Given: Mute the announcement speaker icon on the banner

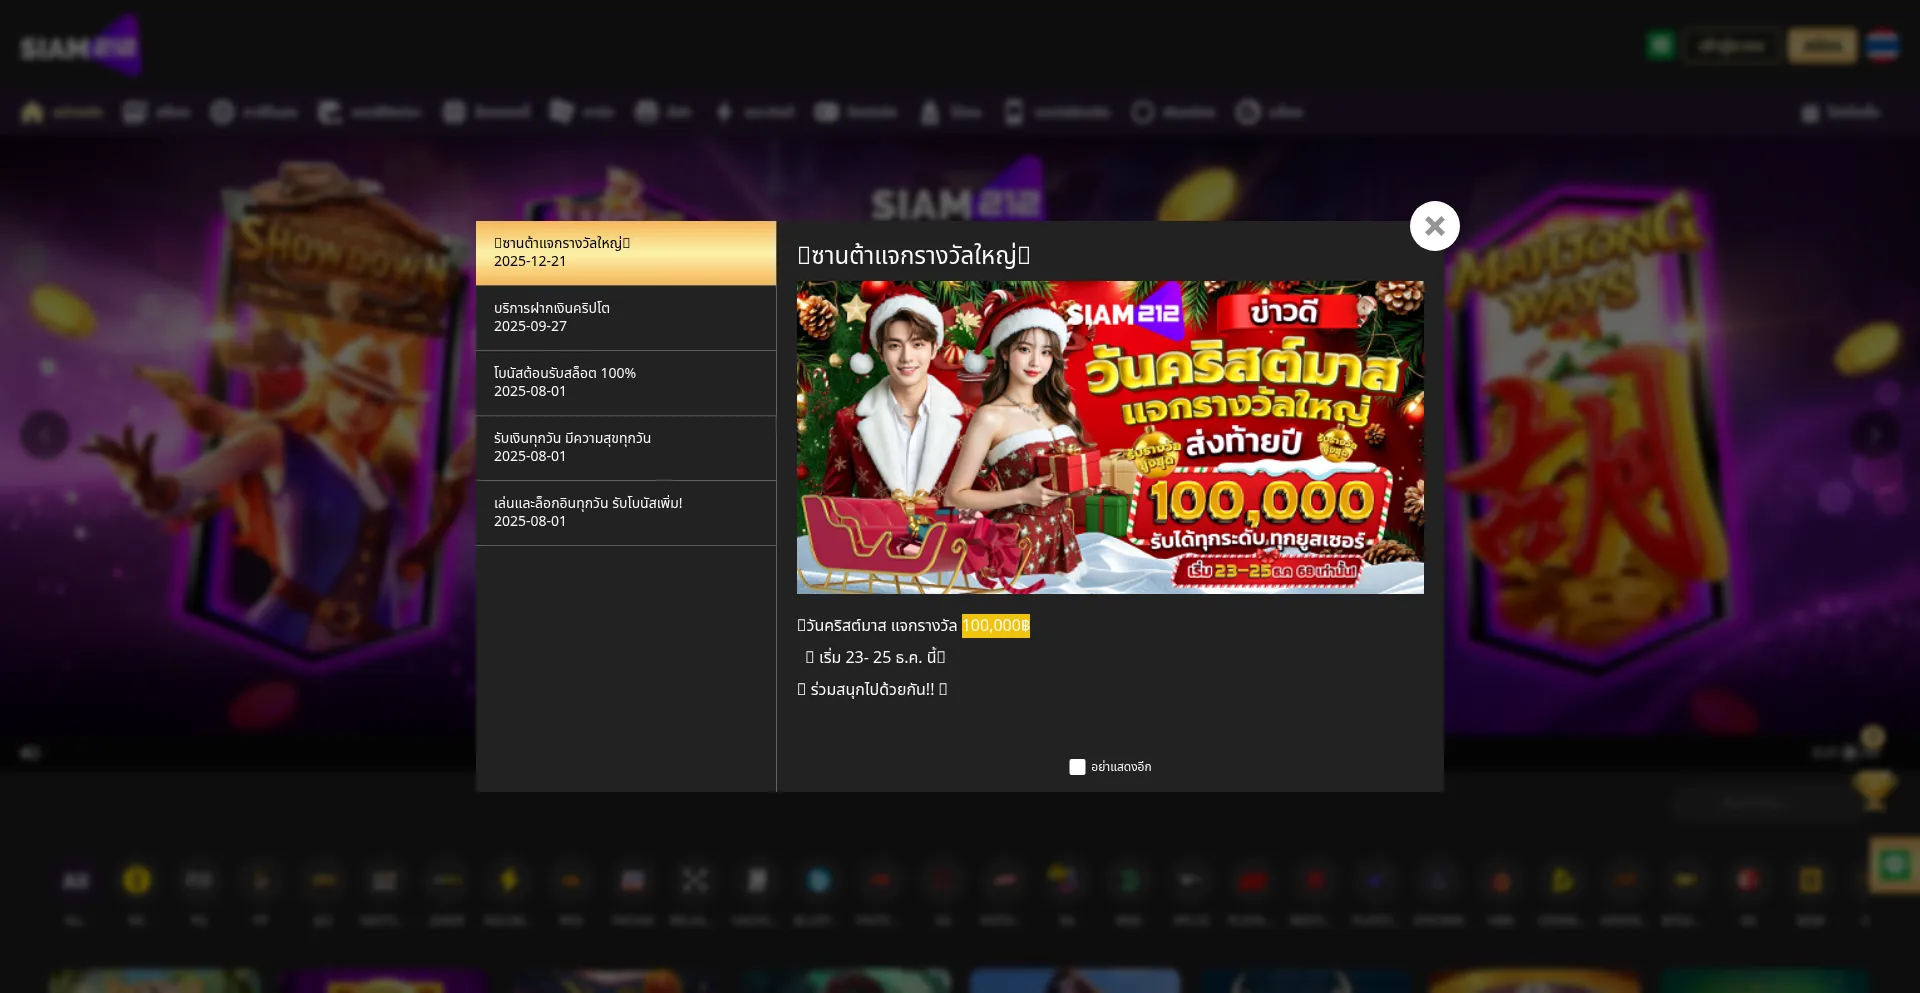Looking at the screenshot, I should tap(29, 752).
